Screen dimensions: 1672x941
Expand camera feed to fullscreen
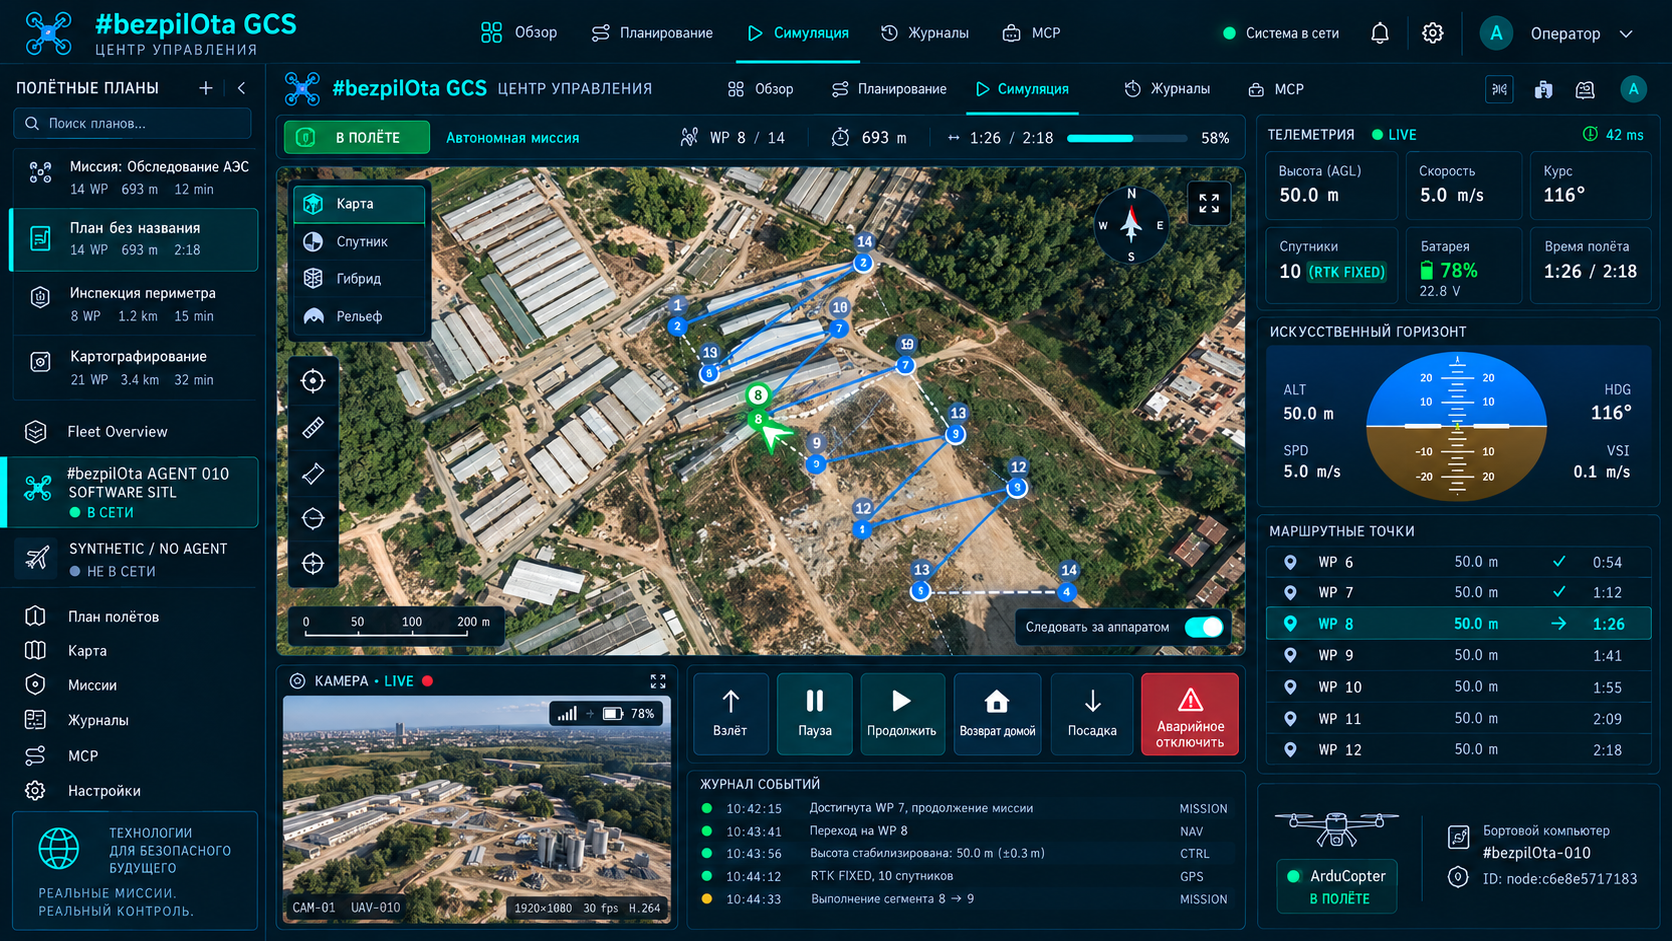658,681
